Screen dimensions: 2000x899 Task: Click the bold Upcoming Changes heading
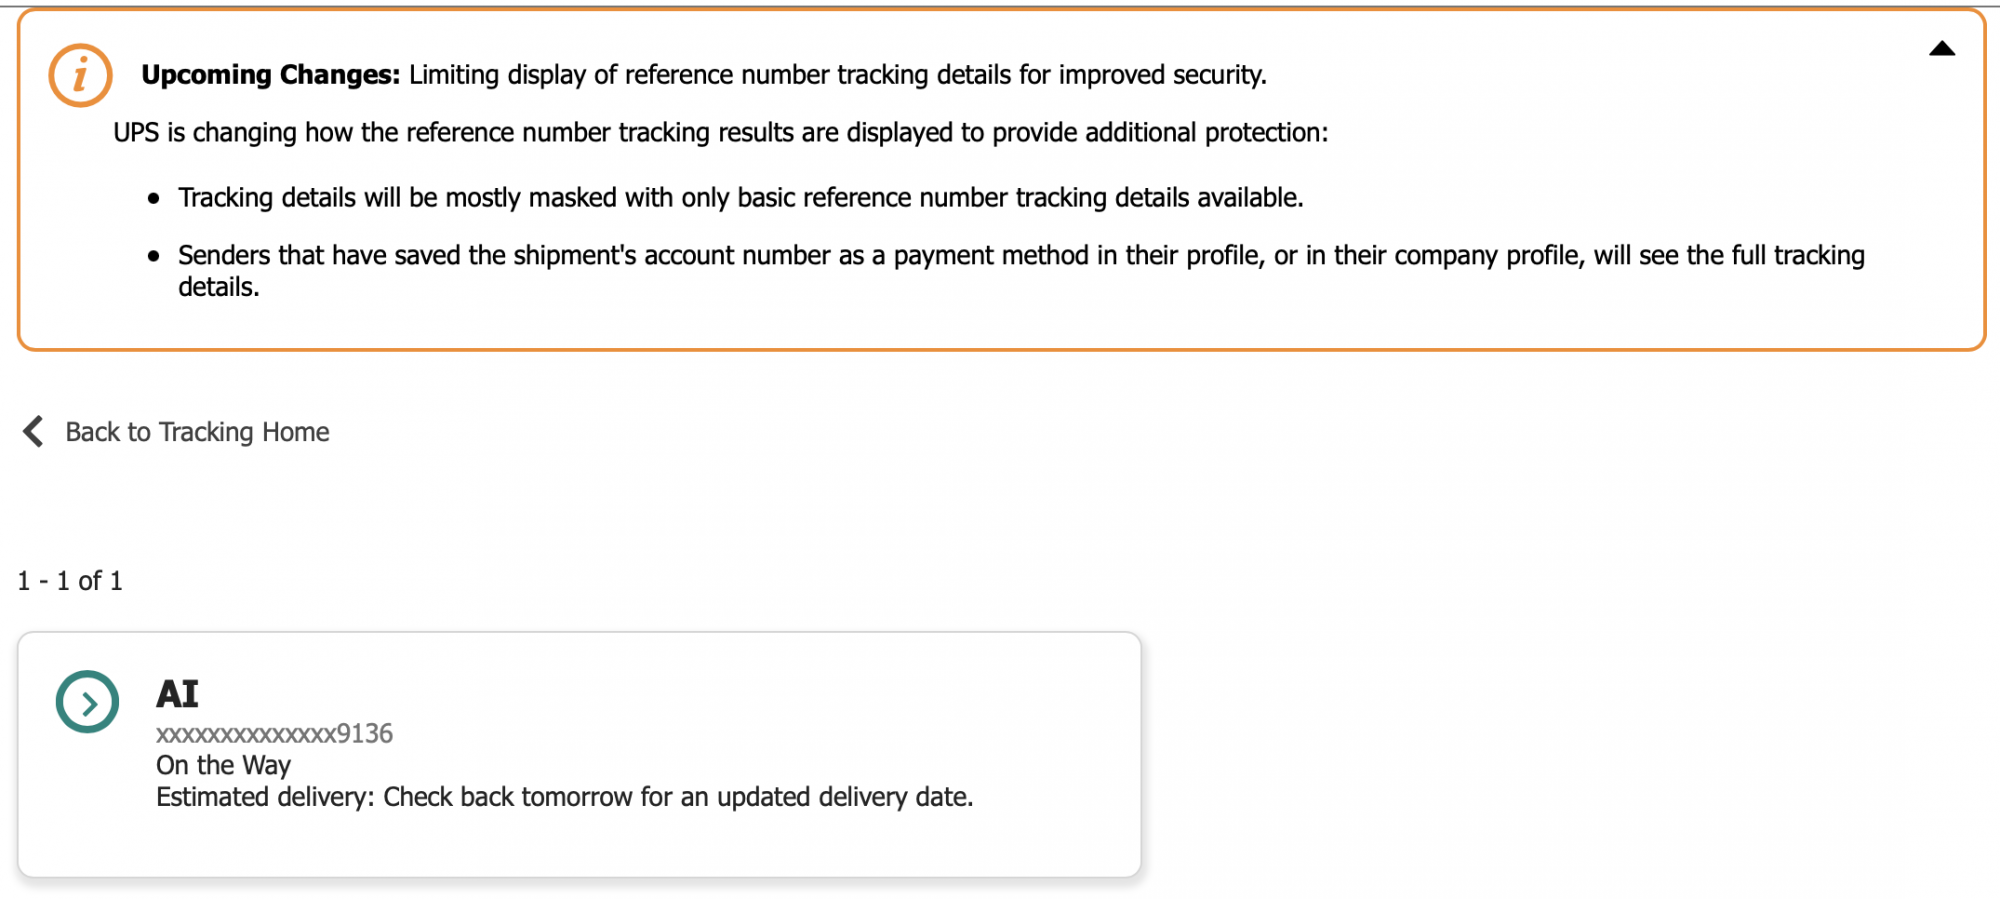pos(270,75)
